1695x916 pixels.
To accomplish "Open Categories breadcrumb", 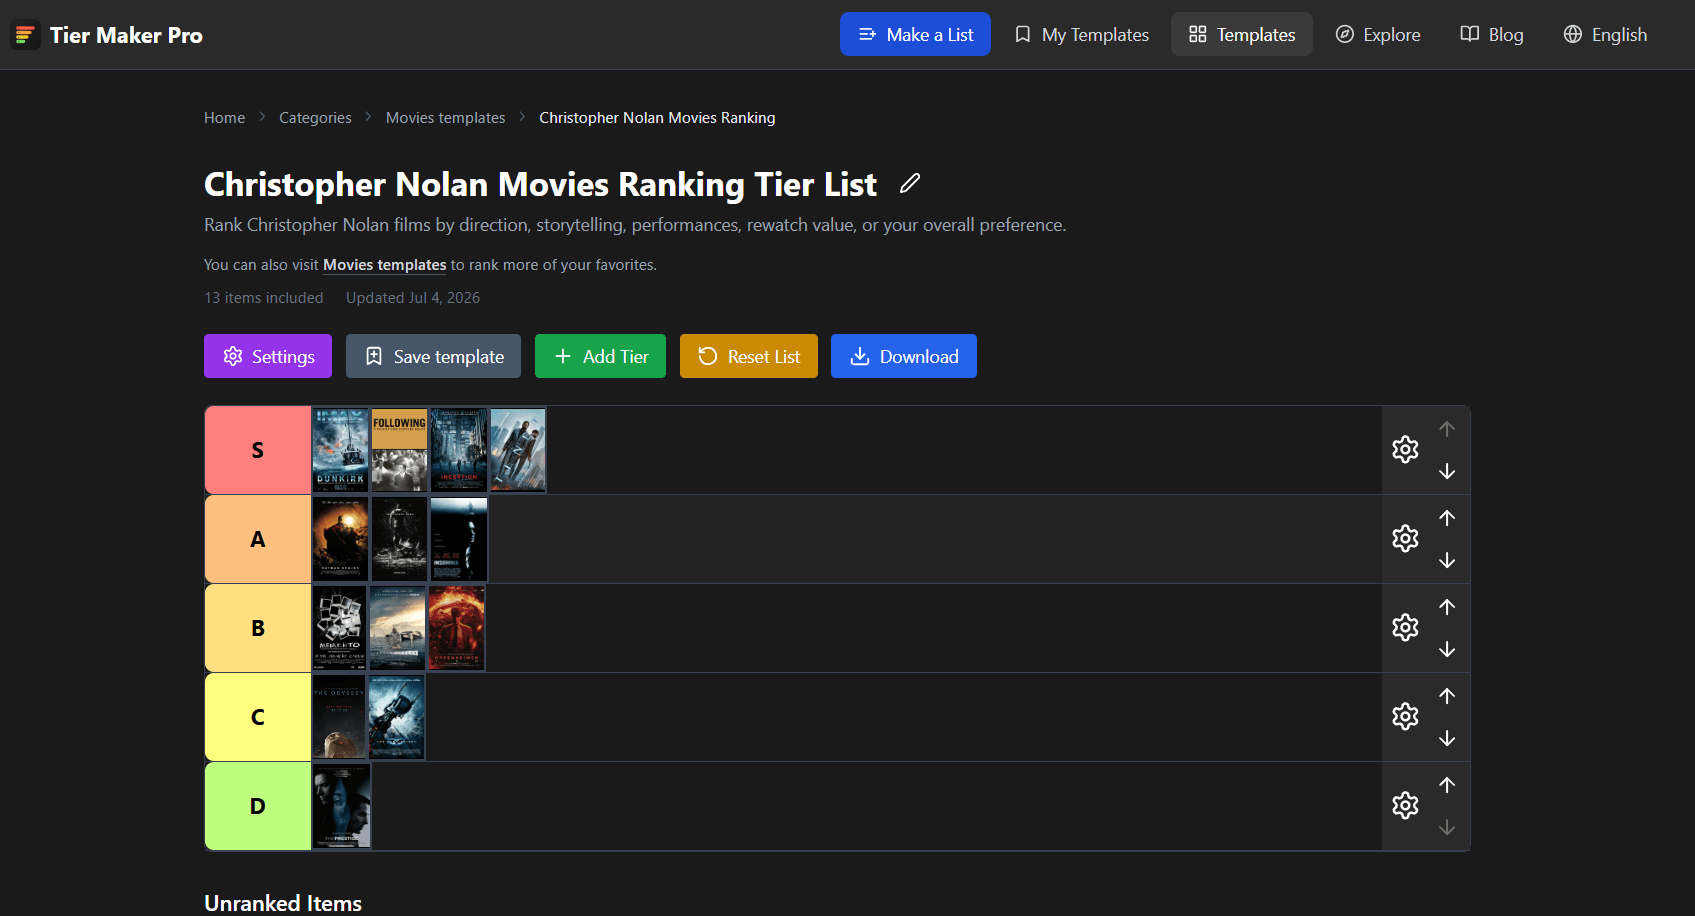I will tap(315, 117).
